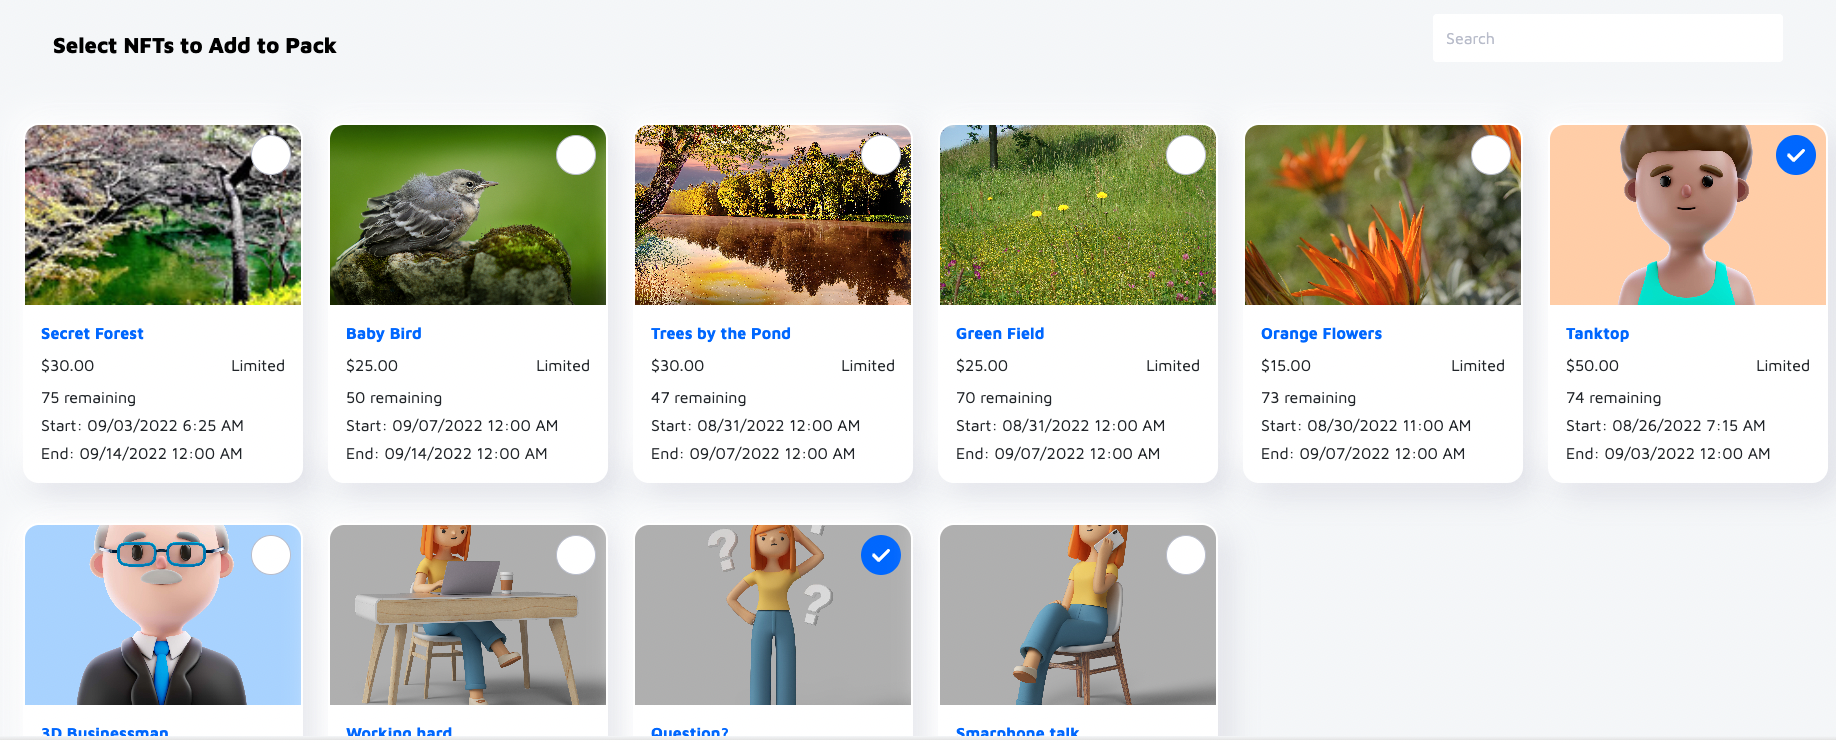
Task: Click the "Select NFTs to Add to Pack" heading
Action: [194, 46]
